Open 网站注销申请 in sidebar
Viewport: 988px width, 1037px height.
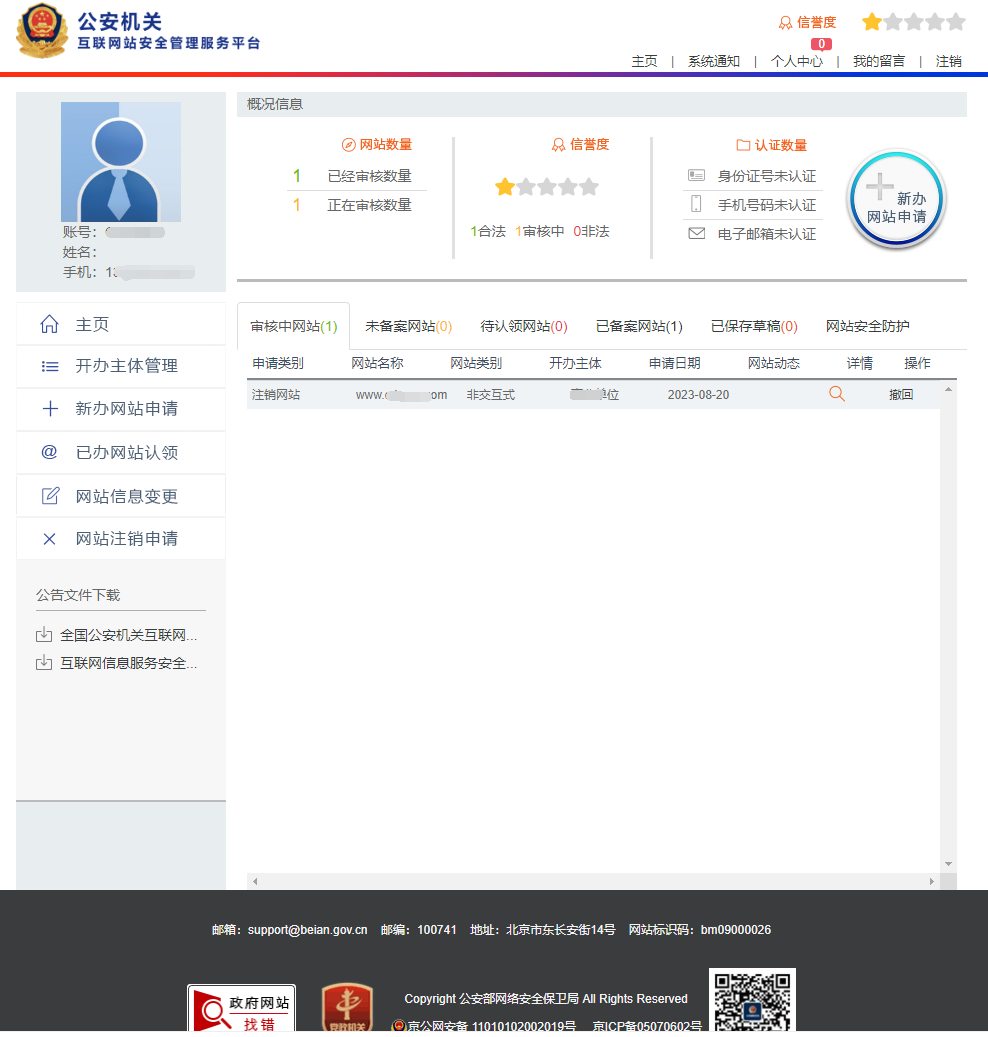[x=121, y=538]
